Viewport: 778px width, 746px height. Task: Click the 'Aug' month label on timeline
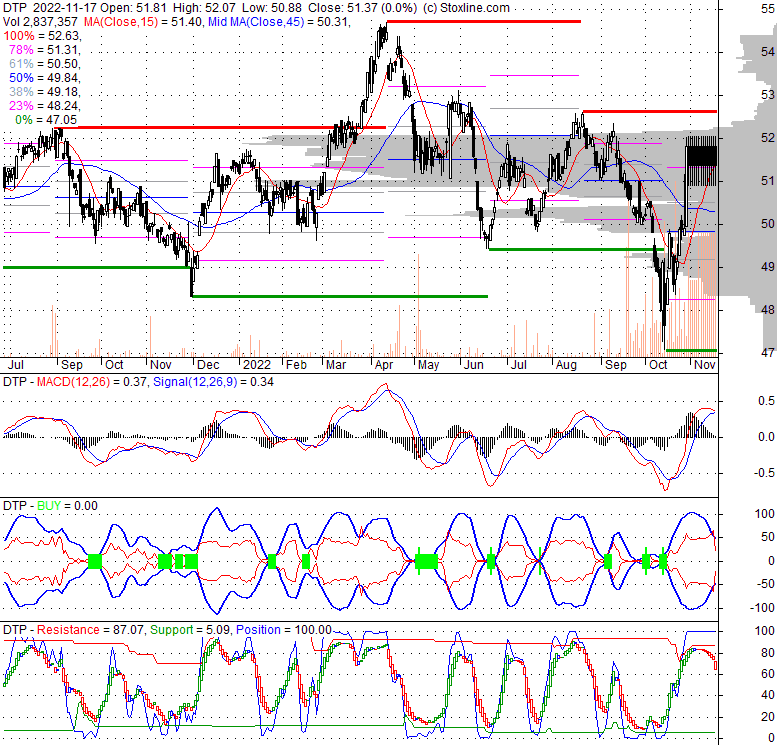(566, 365)
